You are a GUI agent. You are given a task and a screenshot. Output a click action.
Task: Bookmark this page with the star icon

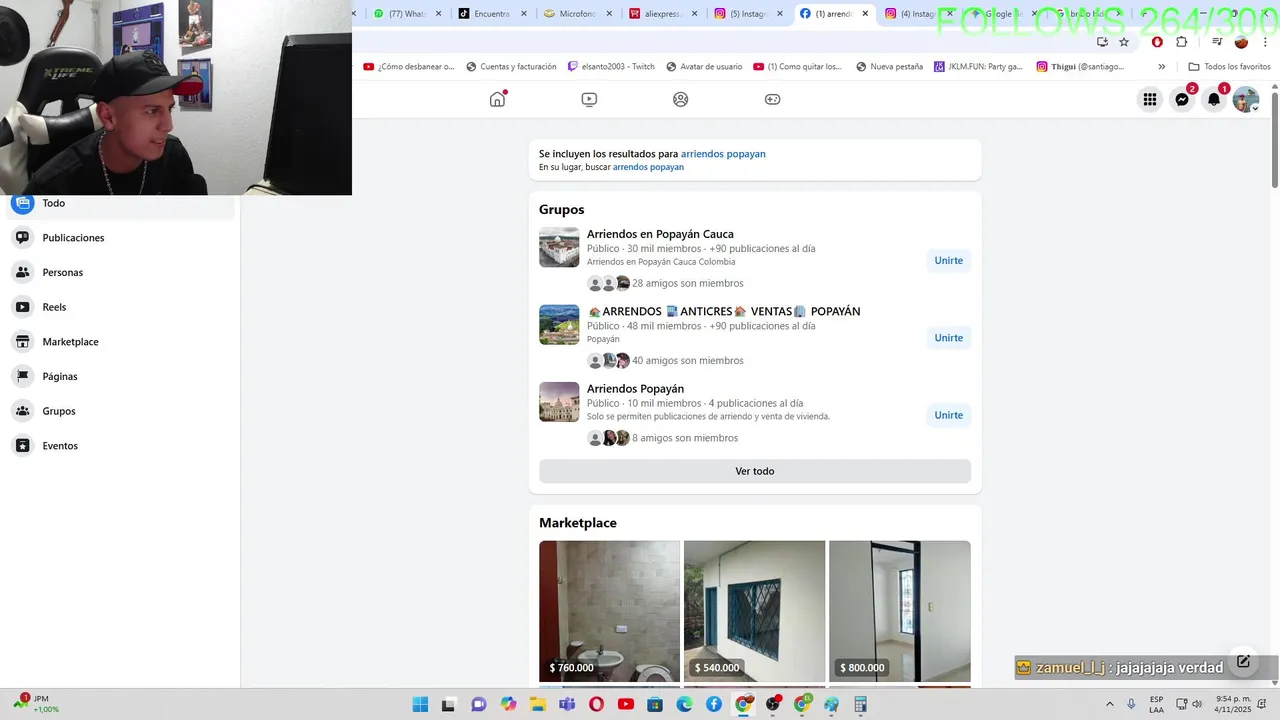(x=1124, y=42)
